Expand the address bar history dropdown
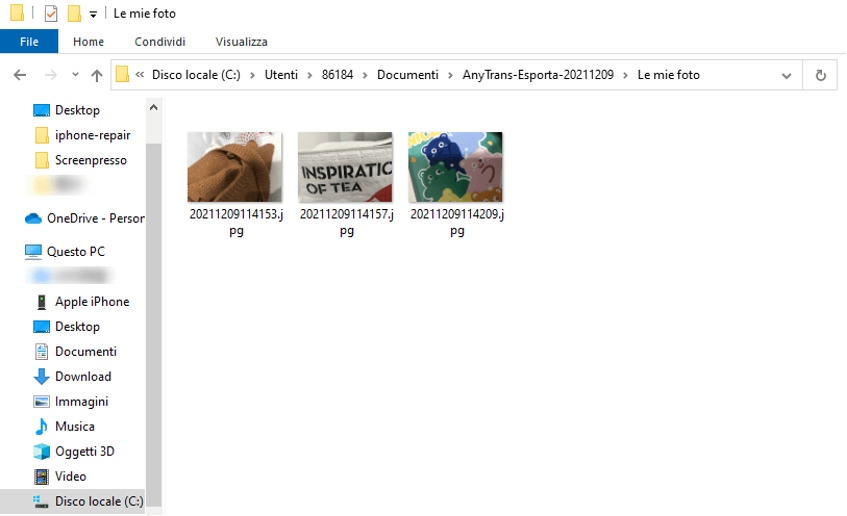The width and height of the screenshot is (847, 516). [787, 75]
